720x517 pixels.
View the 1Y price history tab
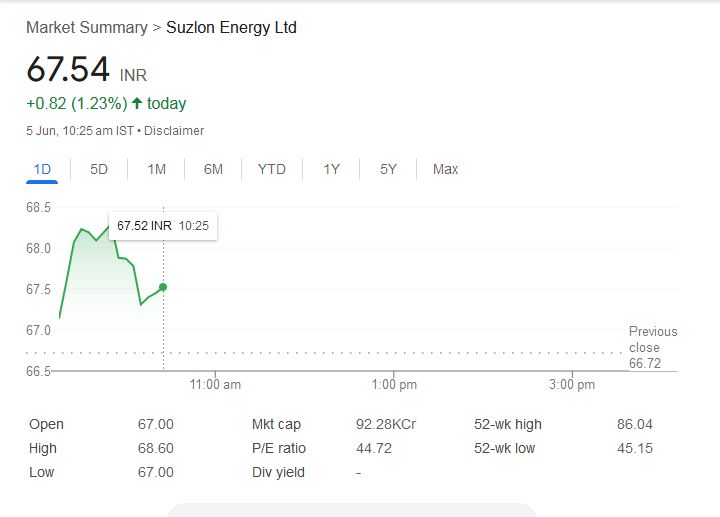pos(331,169)
